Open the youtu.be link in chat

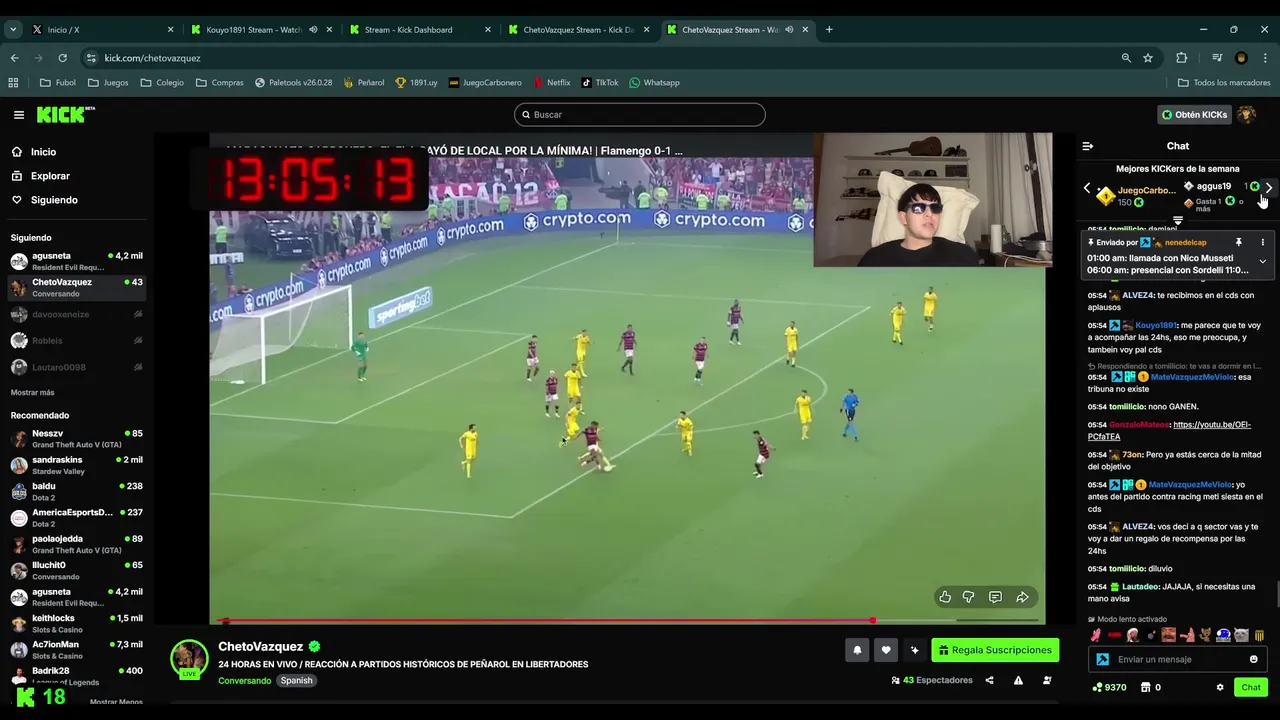coord(1169,431)
